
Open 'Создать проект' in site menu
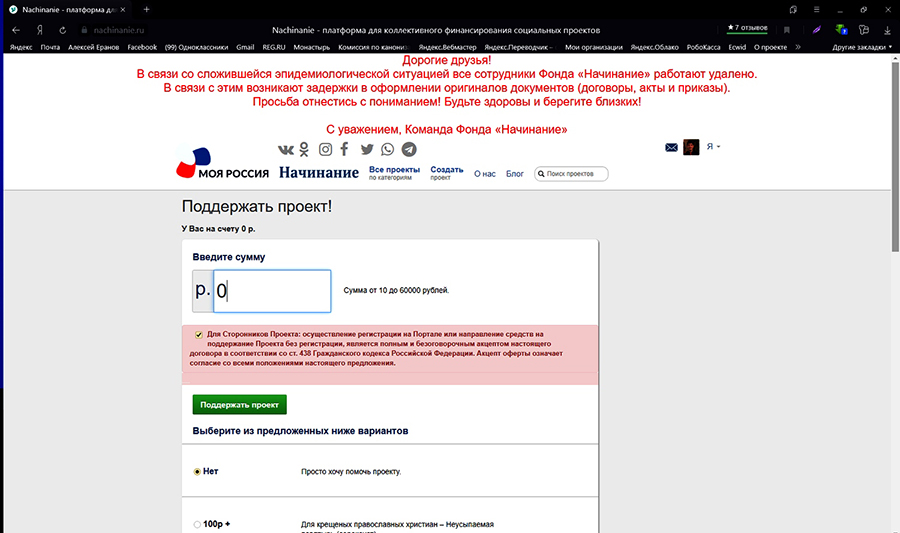tap(447, 173)
